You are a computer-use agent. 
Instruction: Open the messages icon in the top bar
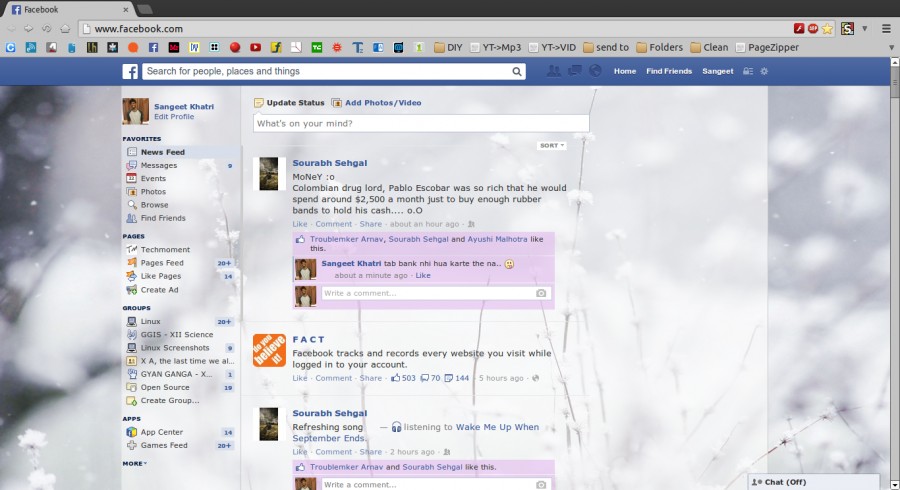click(x=575, y=71)
